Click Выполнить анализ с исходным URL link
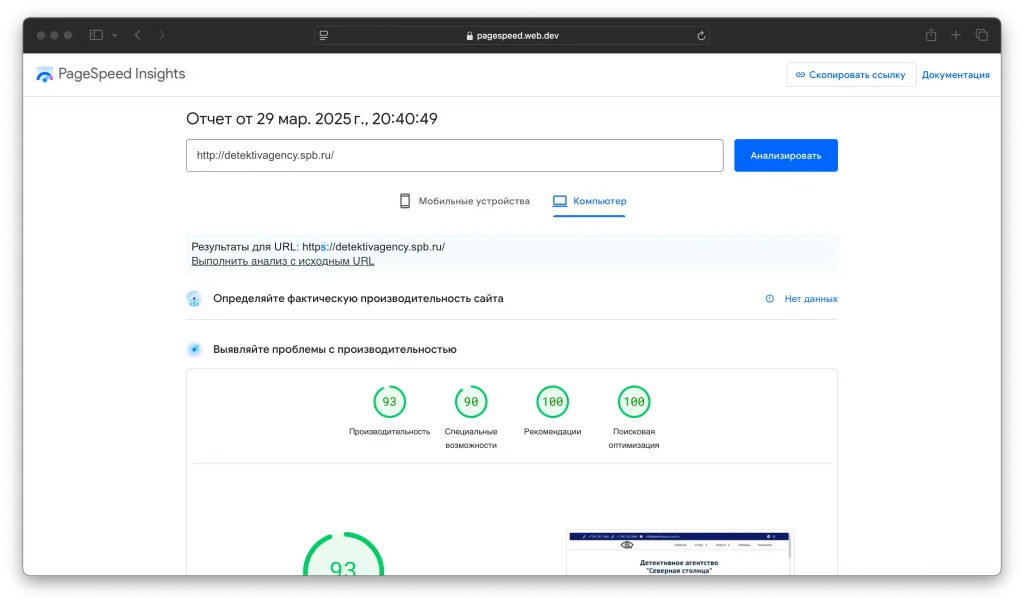The image size is (1024, 604). tap(283, 261)
